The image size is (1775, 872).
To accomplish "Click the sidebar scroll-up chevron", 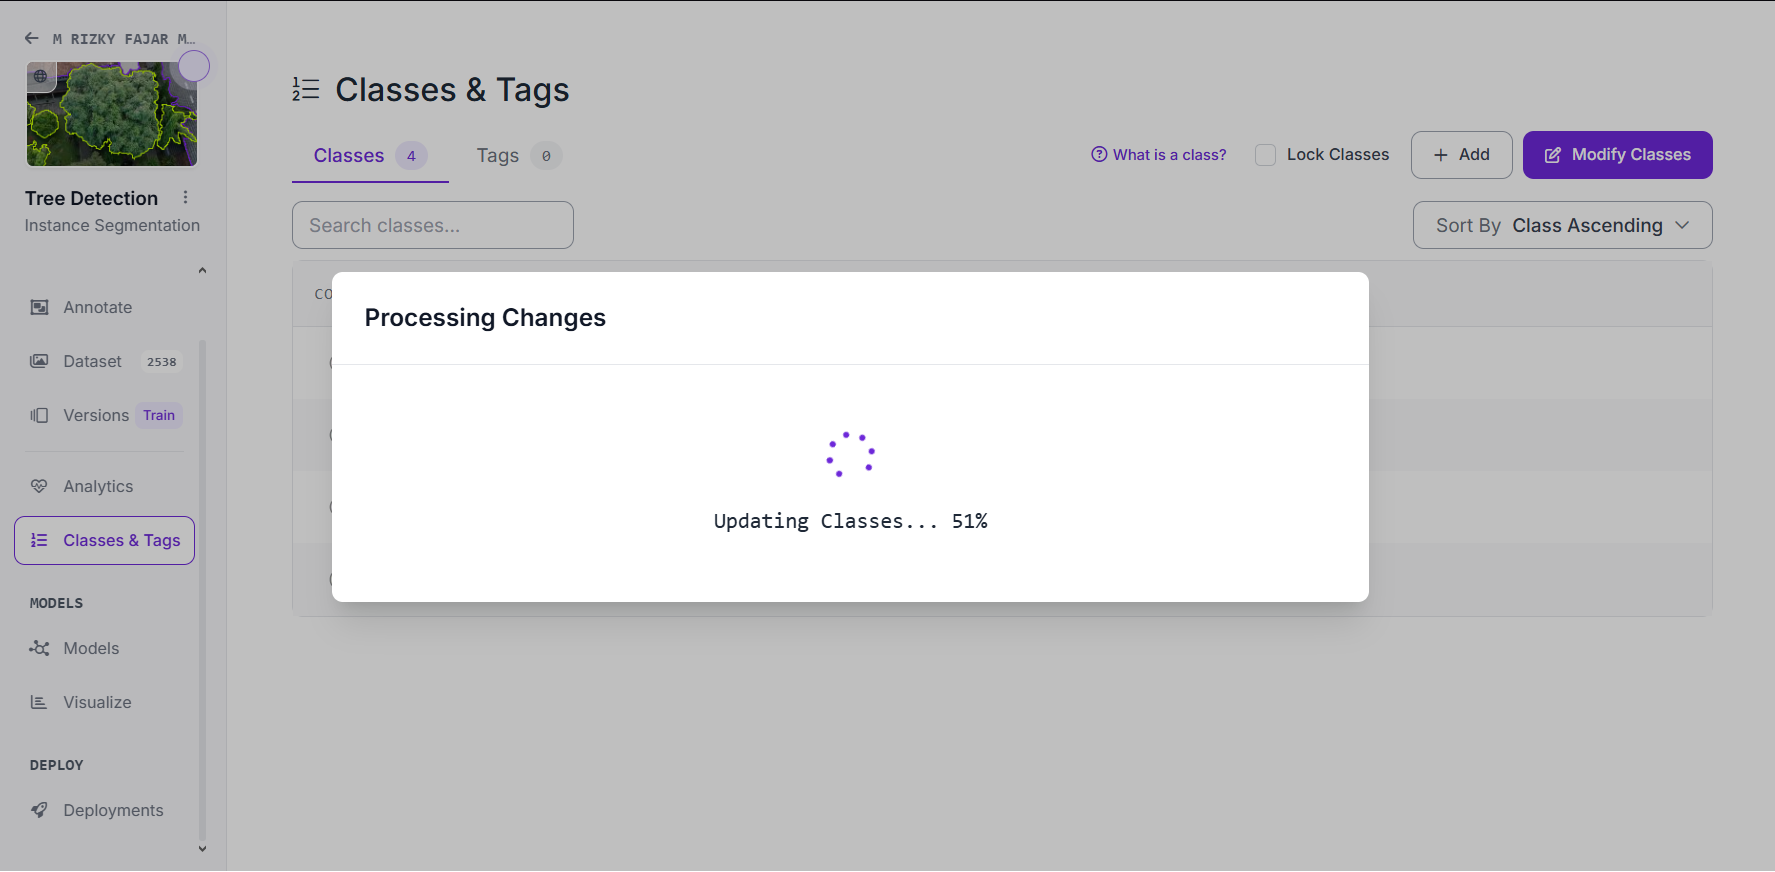I will 202,270.
